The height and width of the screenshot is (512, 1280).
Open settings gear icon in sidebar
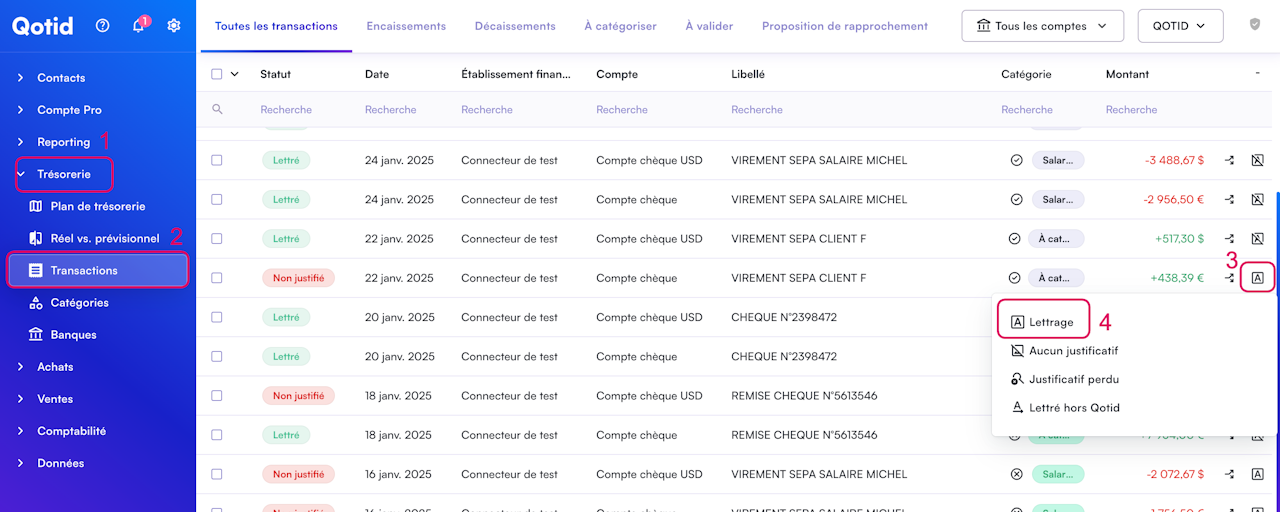pos(174,26)
